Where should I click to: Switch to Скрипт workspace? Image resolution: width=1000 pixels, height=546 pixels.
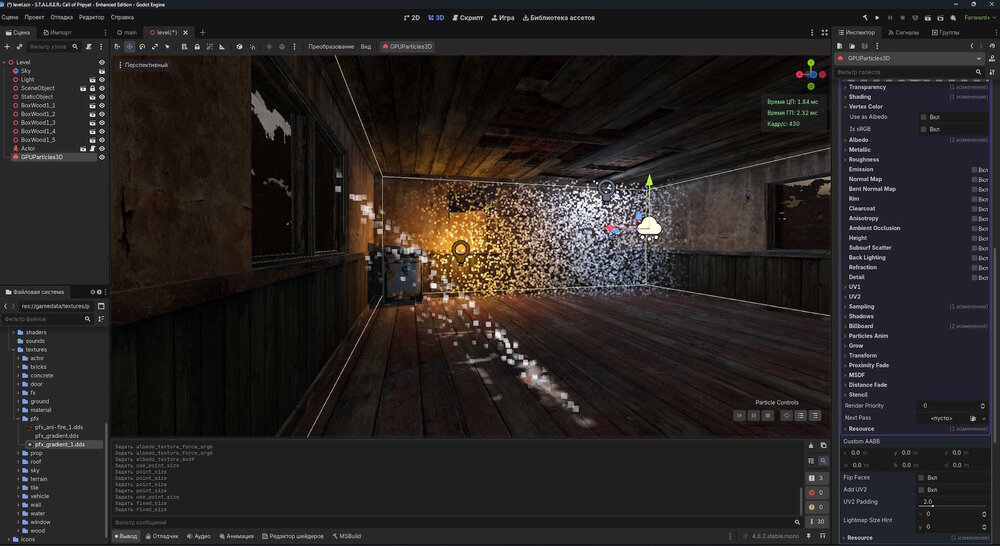467,18
